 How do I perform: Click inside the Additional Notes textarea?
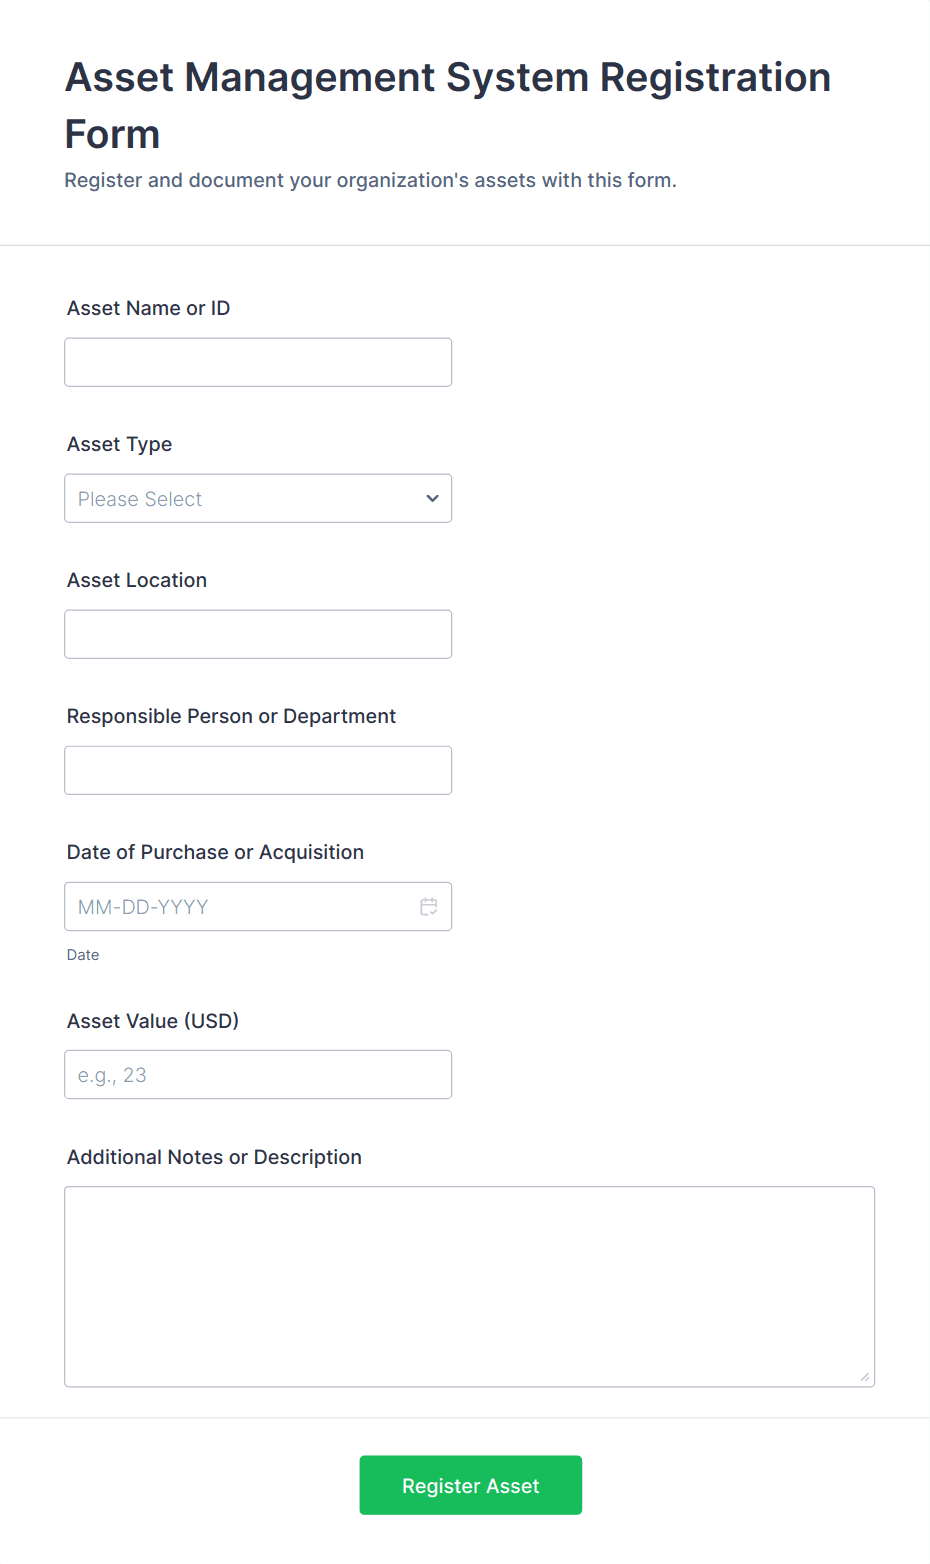[469, 1286]
